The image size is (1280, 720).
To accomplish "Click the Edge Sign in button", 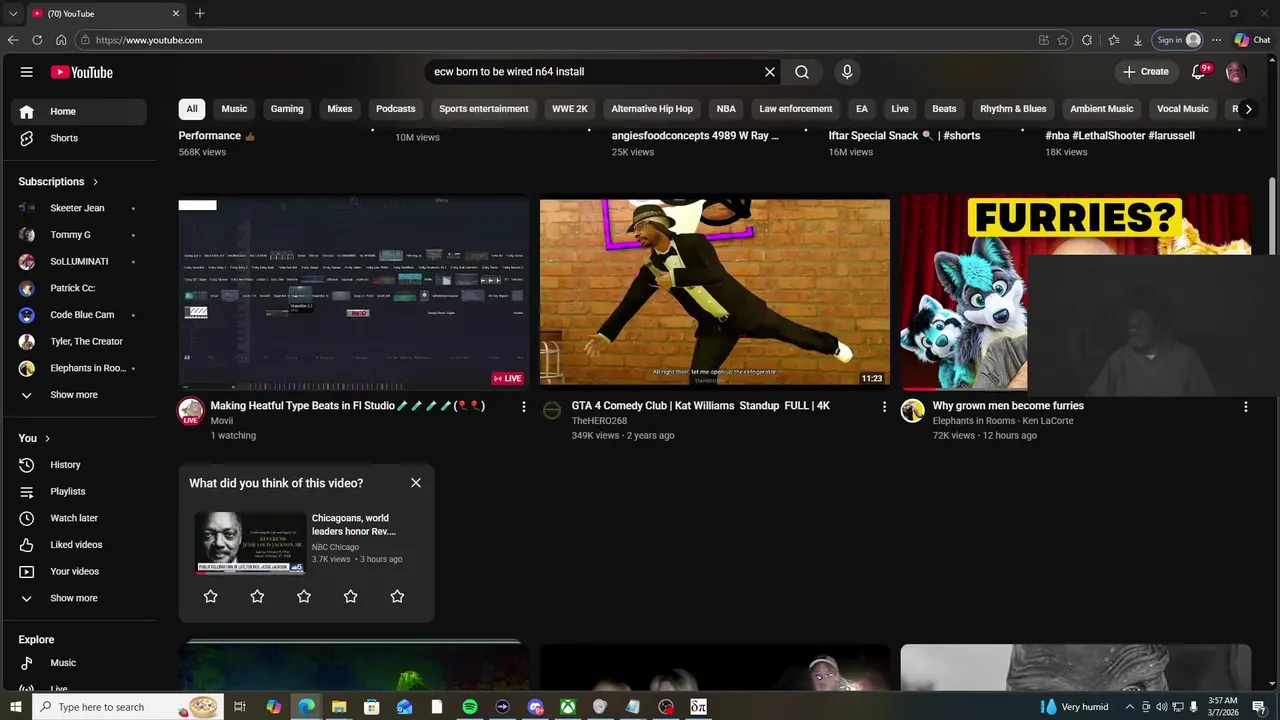I will point(1177,40).
